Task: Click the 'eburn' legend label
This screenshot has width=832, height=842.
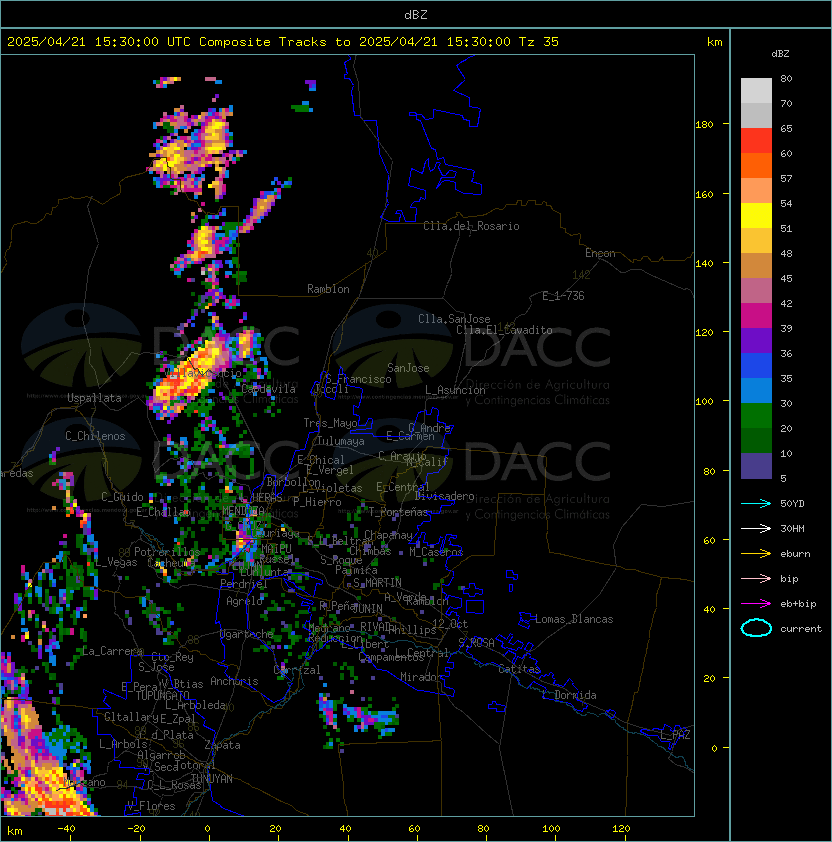Action: tap(795, 554)
